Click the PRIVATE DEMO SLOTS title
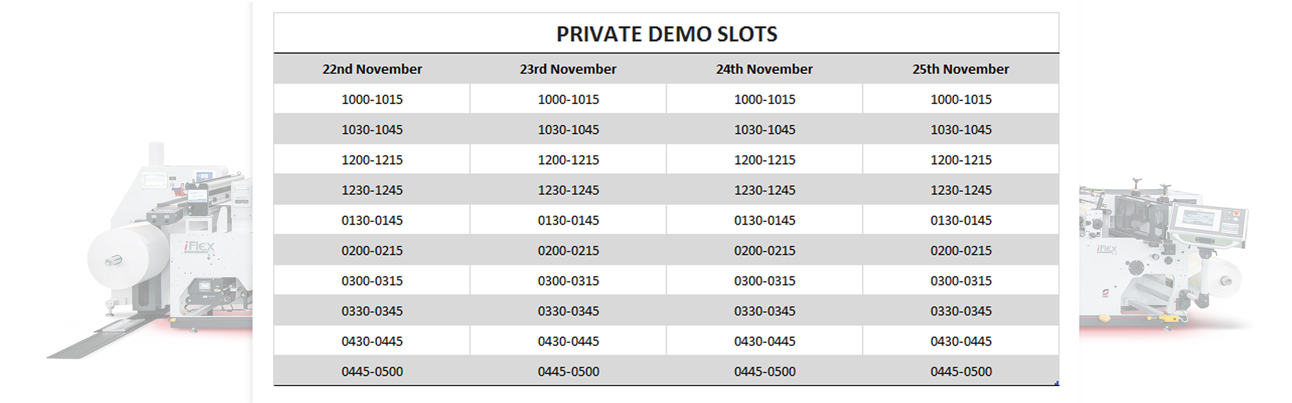This screenshot has width=1292, height=403. tap(667, 34)
